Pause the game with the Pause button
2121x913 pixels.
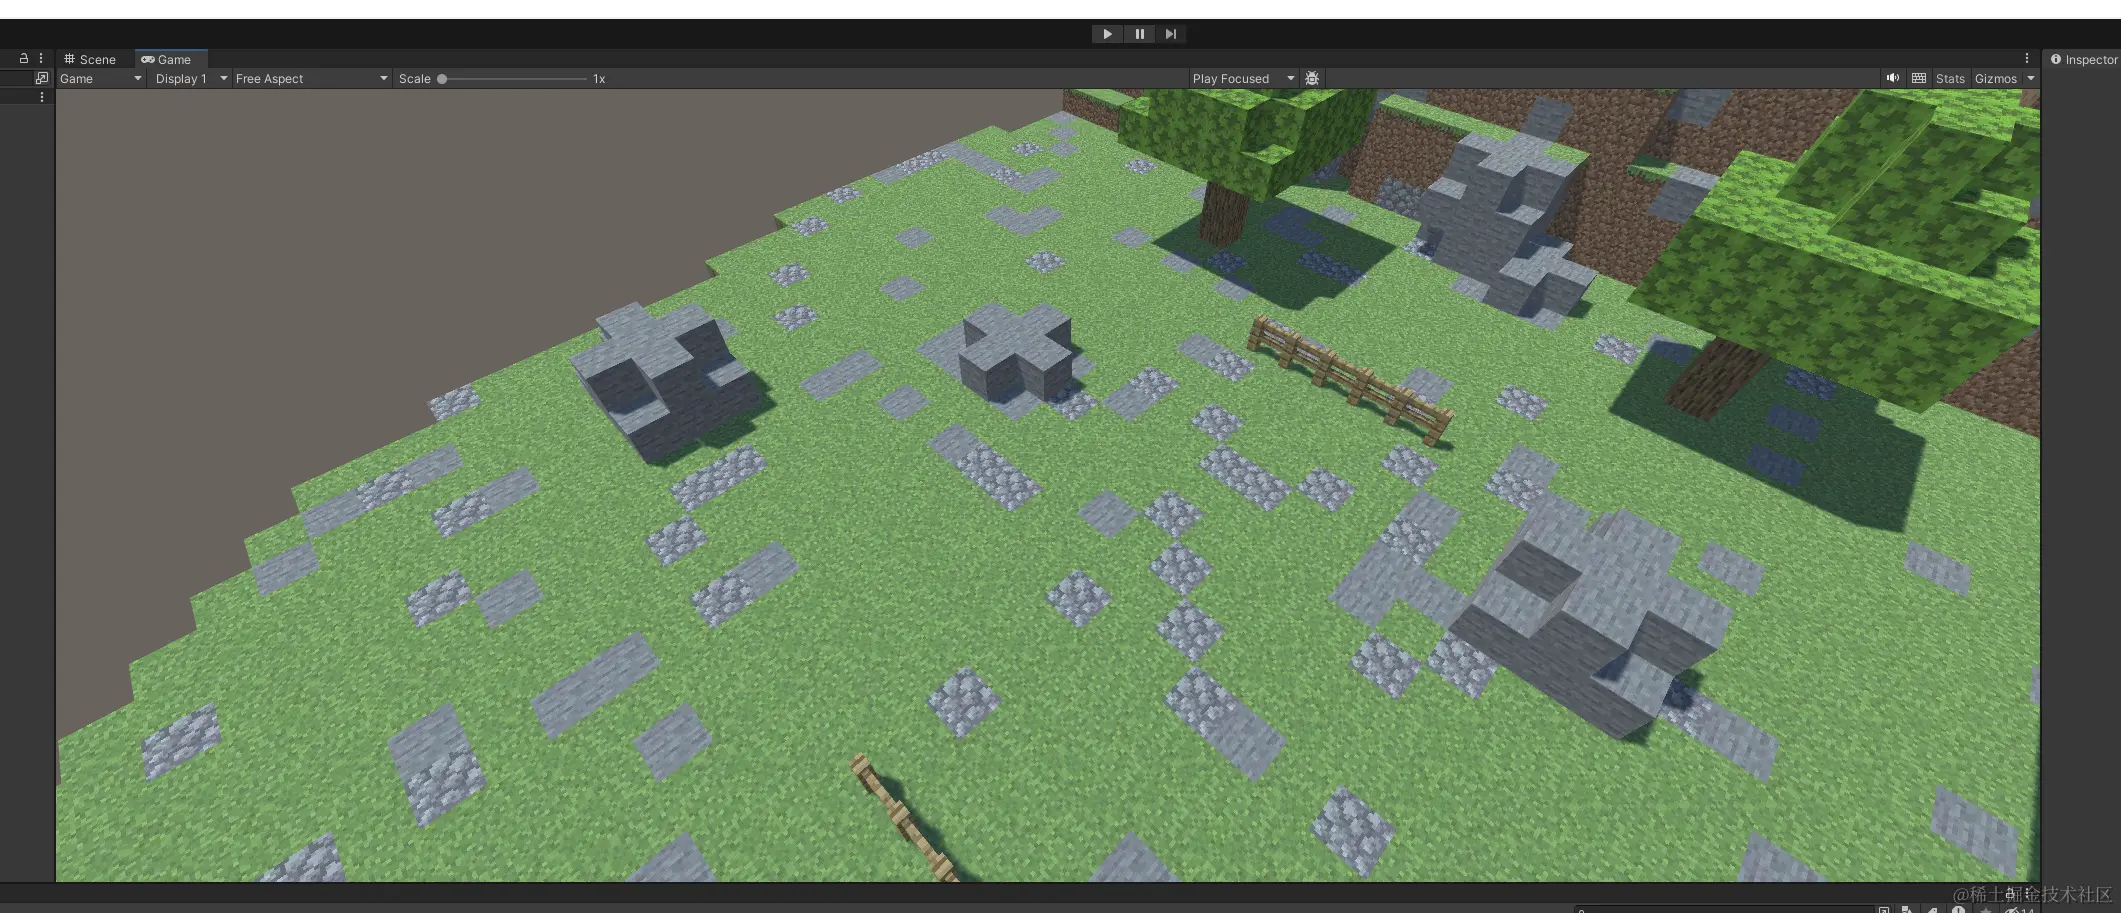click(x=1139, y=34)
